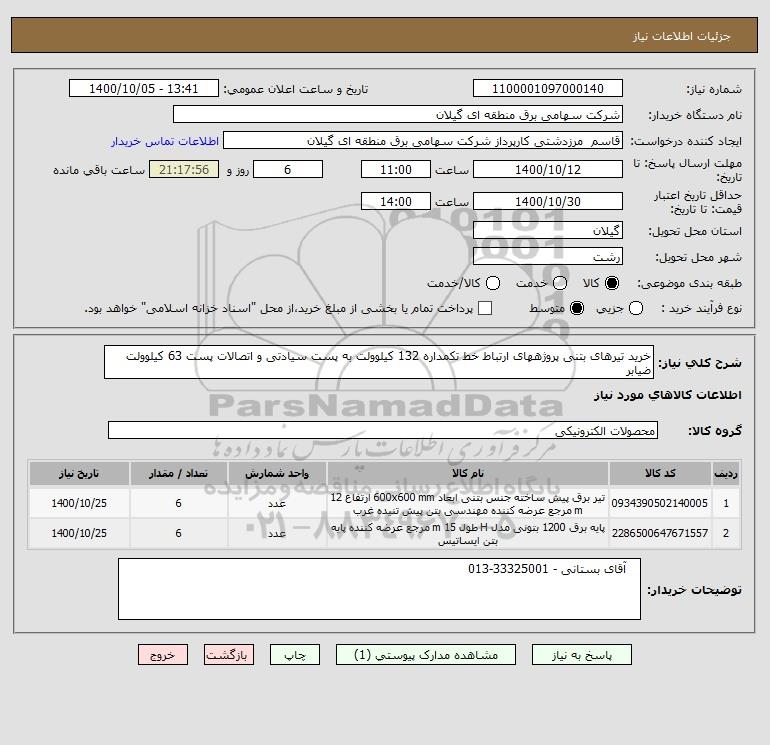This screenshot has height=745, width=770.
Task: Open the اطلاعات تماس خریدار link
Action: [165, 141]
